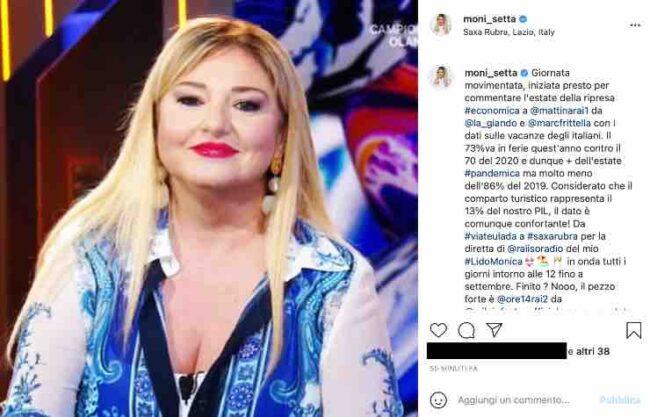Click caption avatar next to moni_setta
This screenshot has height=417, width=650.
442,77
